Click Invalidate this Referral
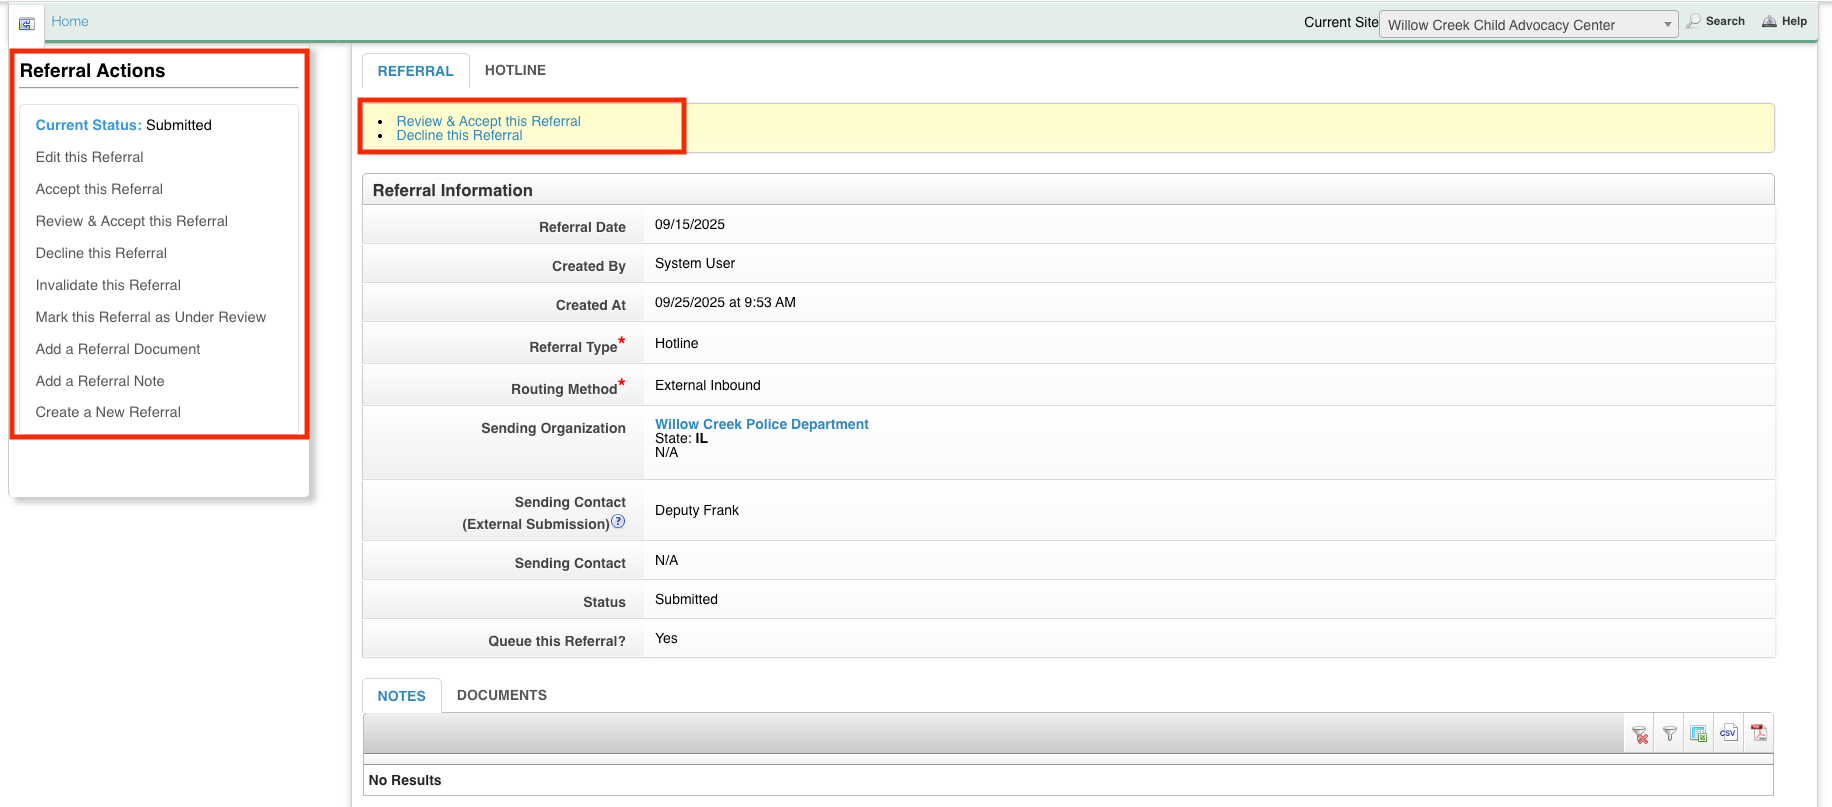The image size is (1832, 807). click(x=108, y=285)
